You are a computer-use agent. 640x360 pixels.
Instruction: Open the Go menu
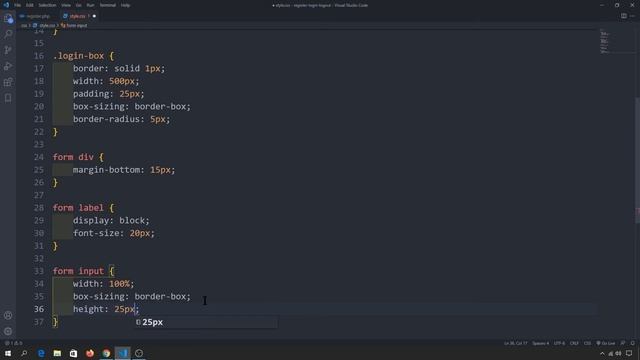pos(78,5)
